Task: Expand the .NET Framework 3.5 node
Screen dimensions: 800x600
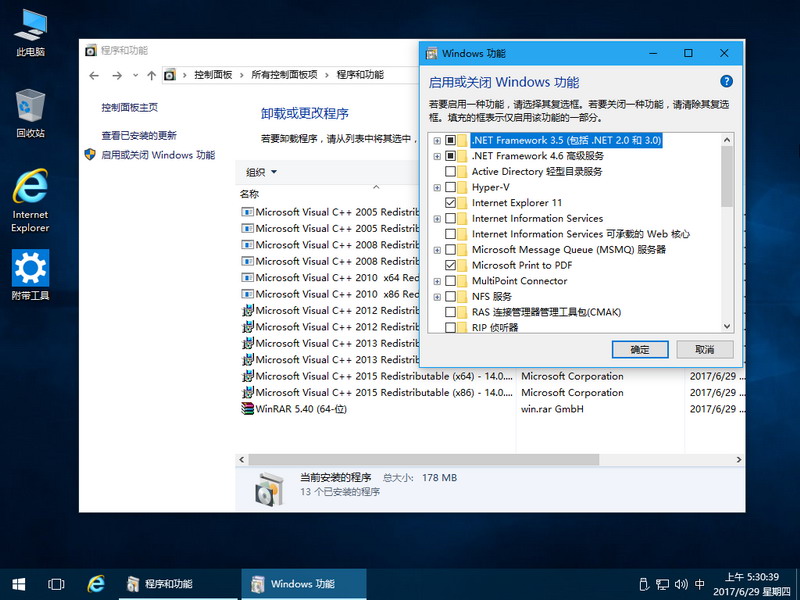Action: point(437,140)
